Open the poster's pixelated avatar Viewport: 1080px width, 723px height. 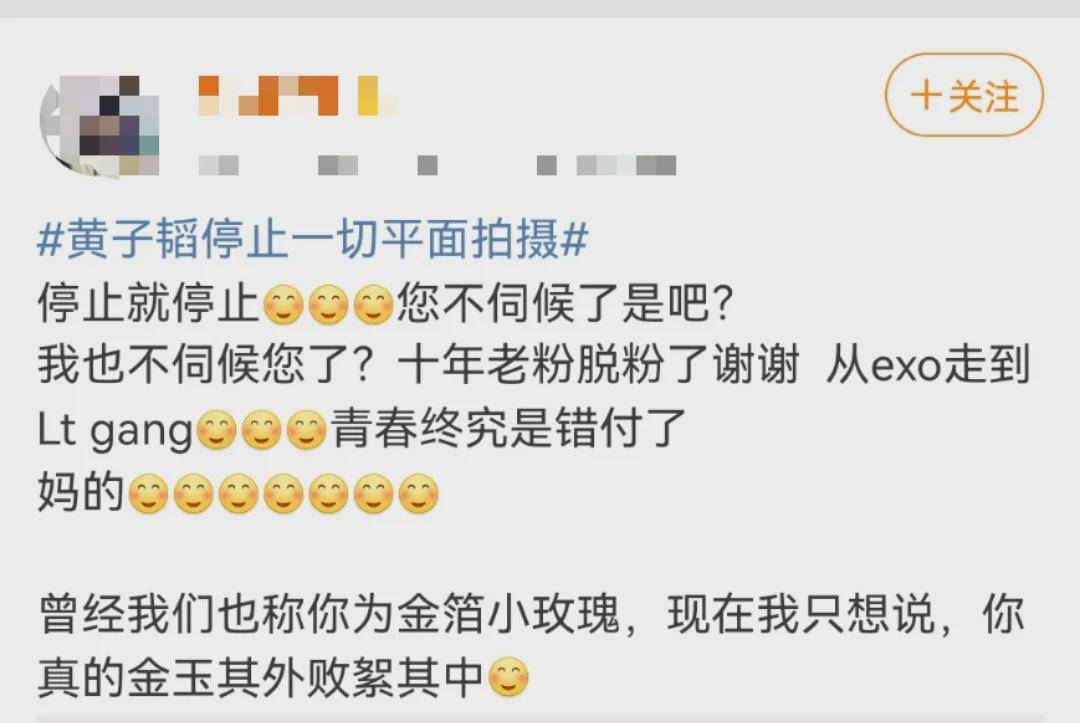pyautogui.click(x=100, y=125)
